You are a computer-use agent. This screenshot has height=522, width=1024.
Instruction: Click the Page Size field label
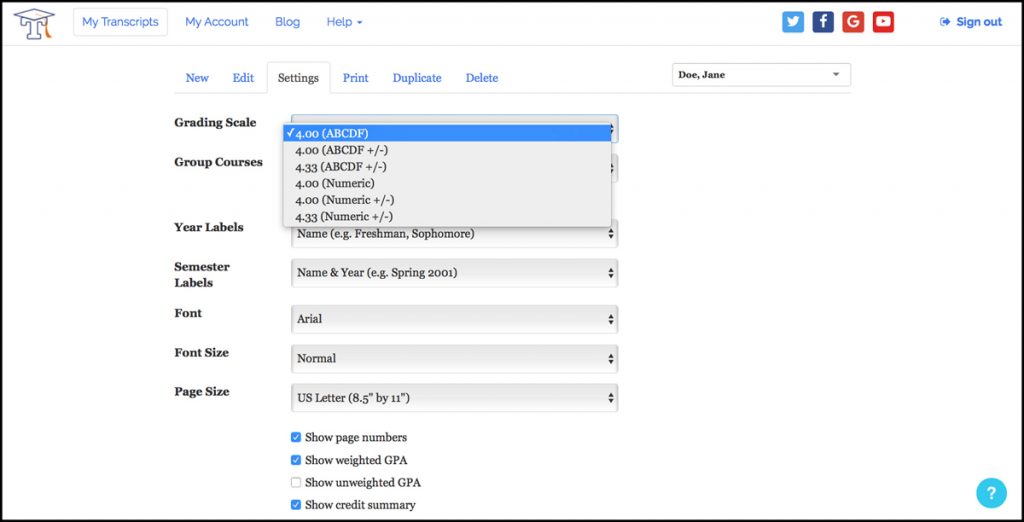point(201,392)
